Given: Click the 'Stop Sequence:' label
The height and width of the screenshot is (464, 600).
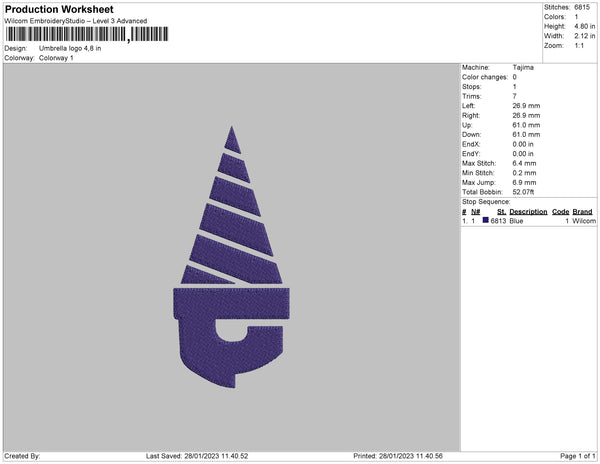Looking at the screenshot, I should [x=486, y=202].
